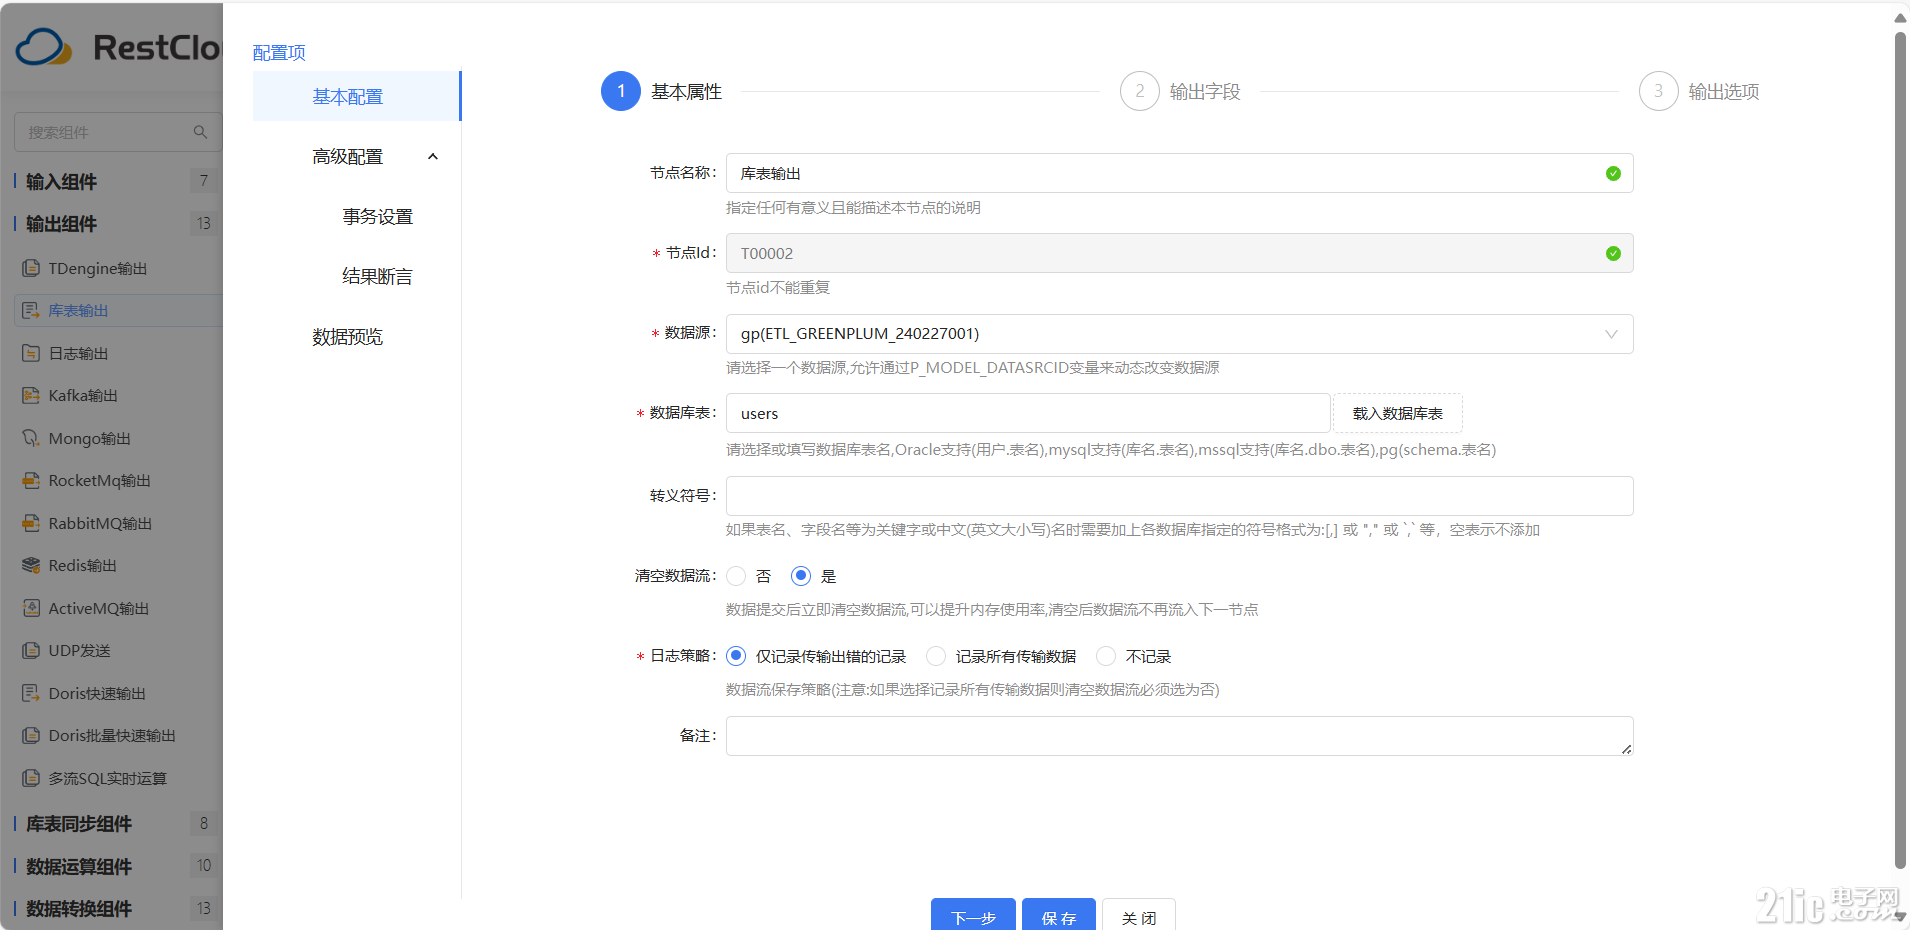This screenshot has height=930, width=1910.
Task: Collapse the 输出组件 category
Action: pos(62,223)
